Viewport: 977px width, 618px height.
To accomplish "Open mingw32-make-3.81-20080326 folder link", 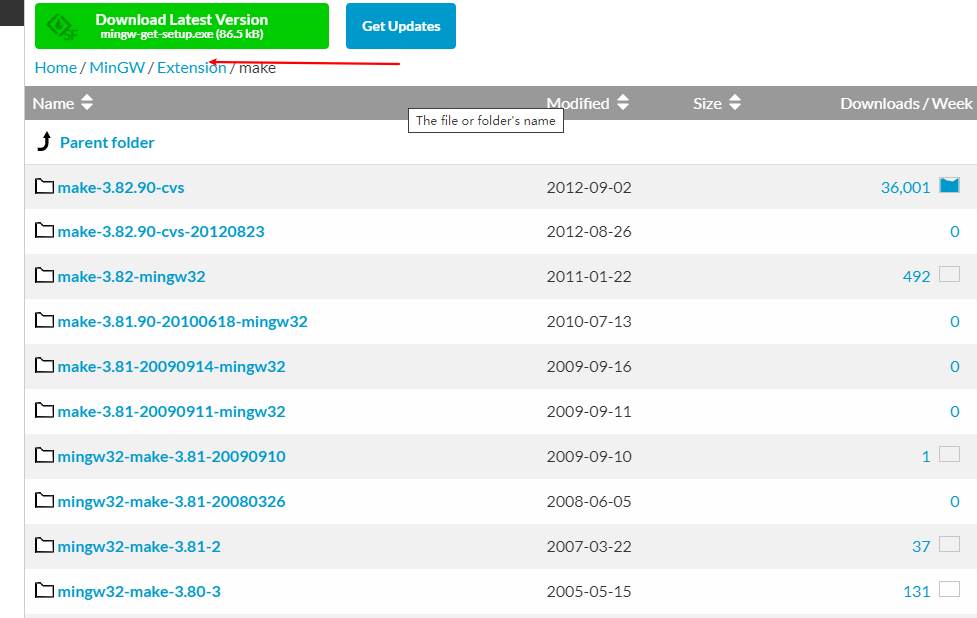I will 171,502.
